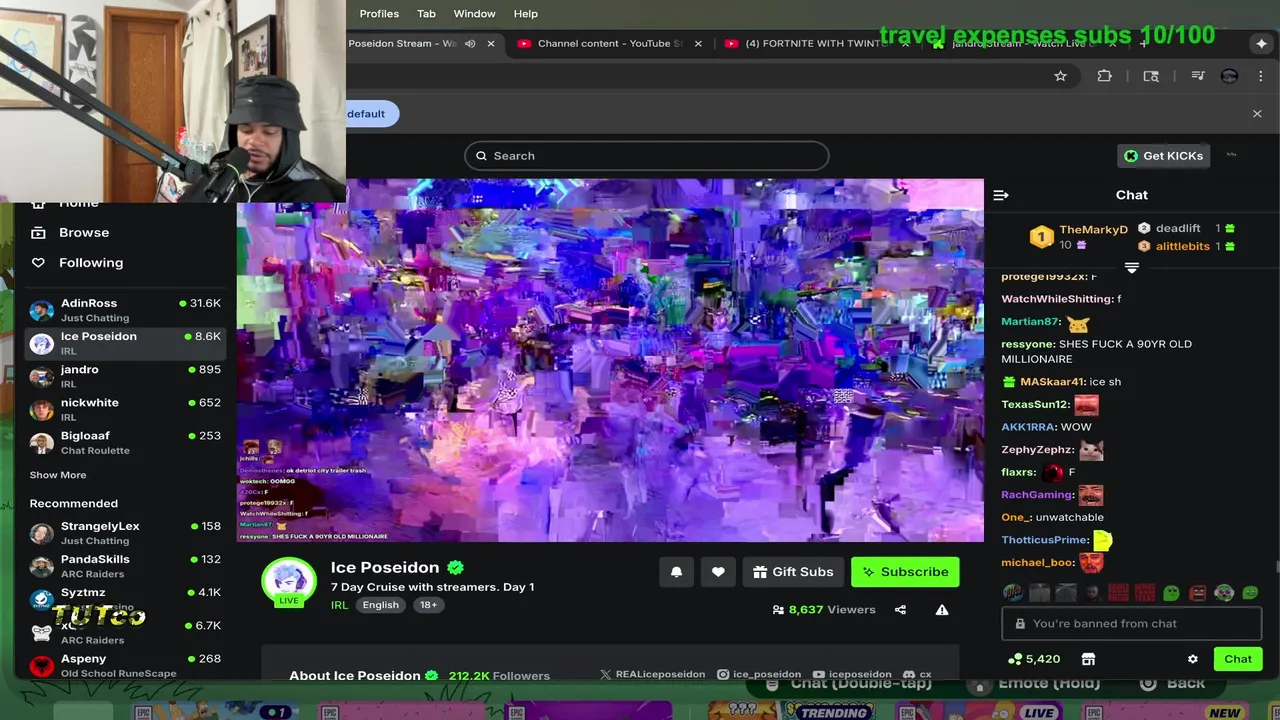Close the Poseidon Stream browser tab
Viewport: 1280px width, 720px height.
point(491,44)
